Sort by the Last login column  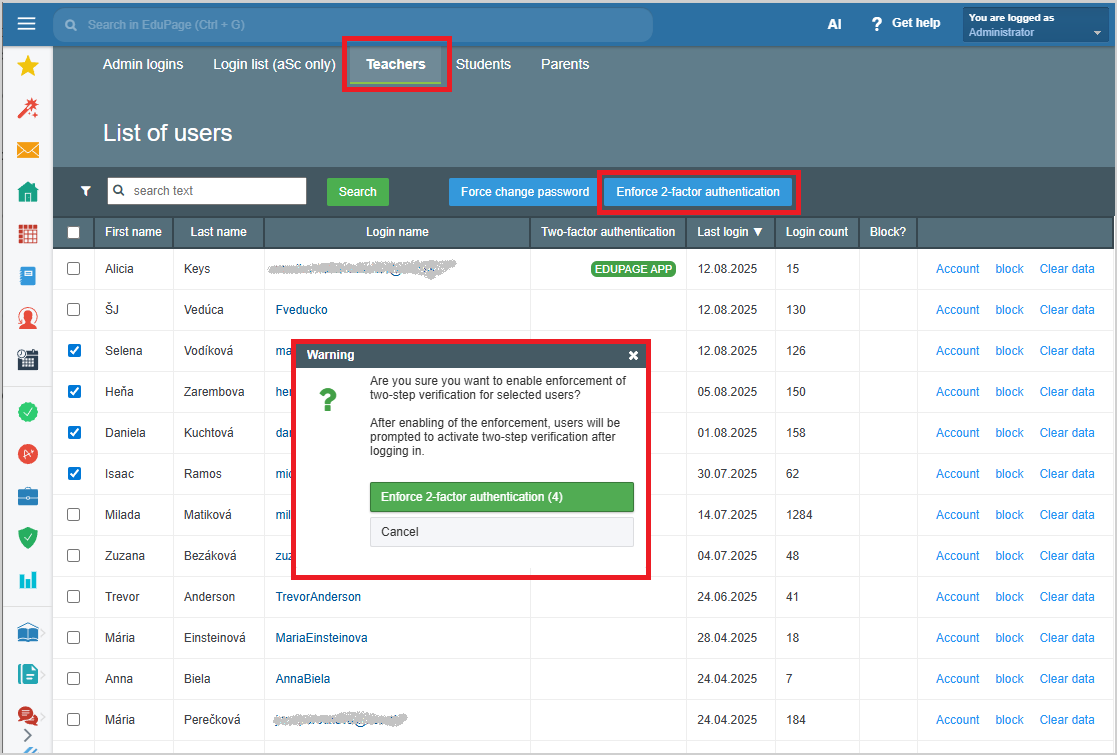[729, 232]
